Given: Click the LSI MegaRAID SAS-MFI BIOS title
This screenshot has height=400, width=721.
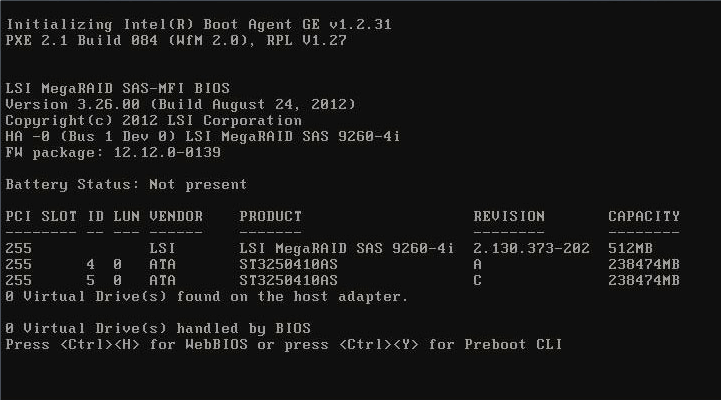Looking at the screenshot, I should point(117,88).
